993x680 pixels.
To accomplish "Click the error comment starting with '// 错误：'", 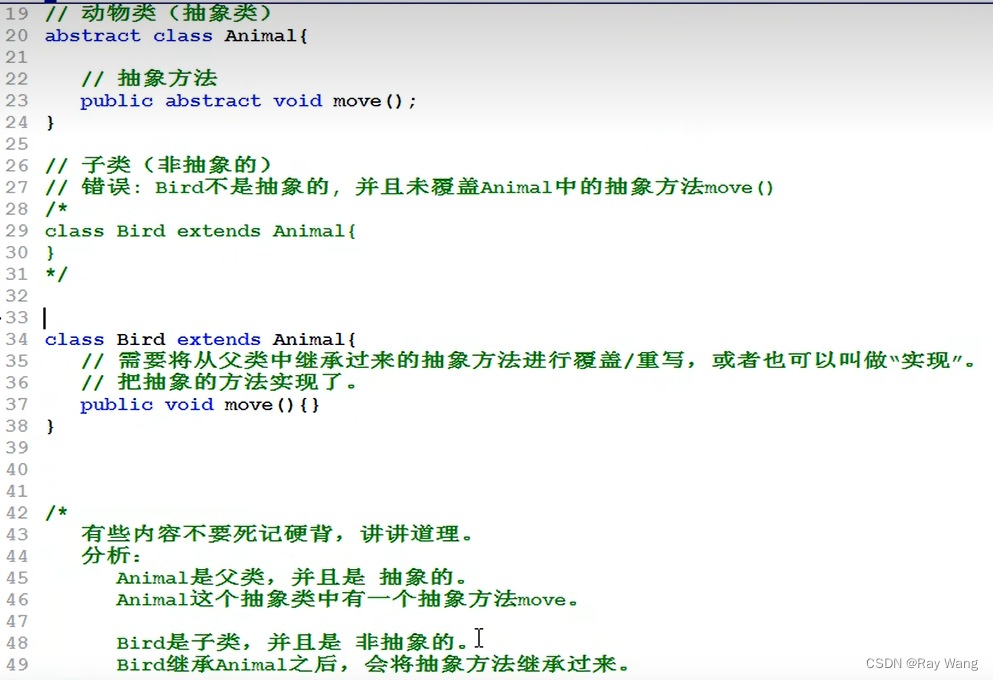I will coord(409,187).
